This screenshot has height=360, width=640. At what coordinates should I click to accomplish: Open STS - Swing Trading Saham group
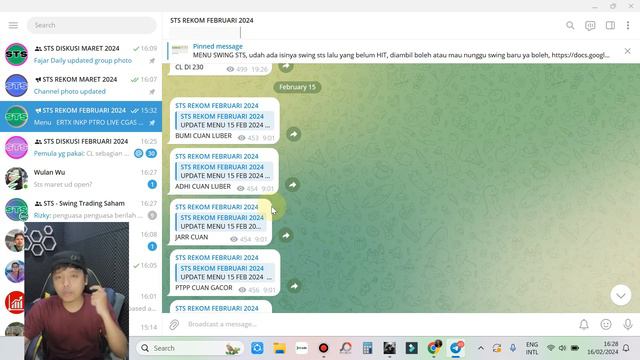(81, 209)
